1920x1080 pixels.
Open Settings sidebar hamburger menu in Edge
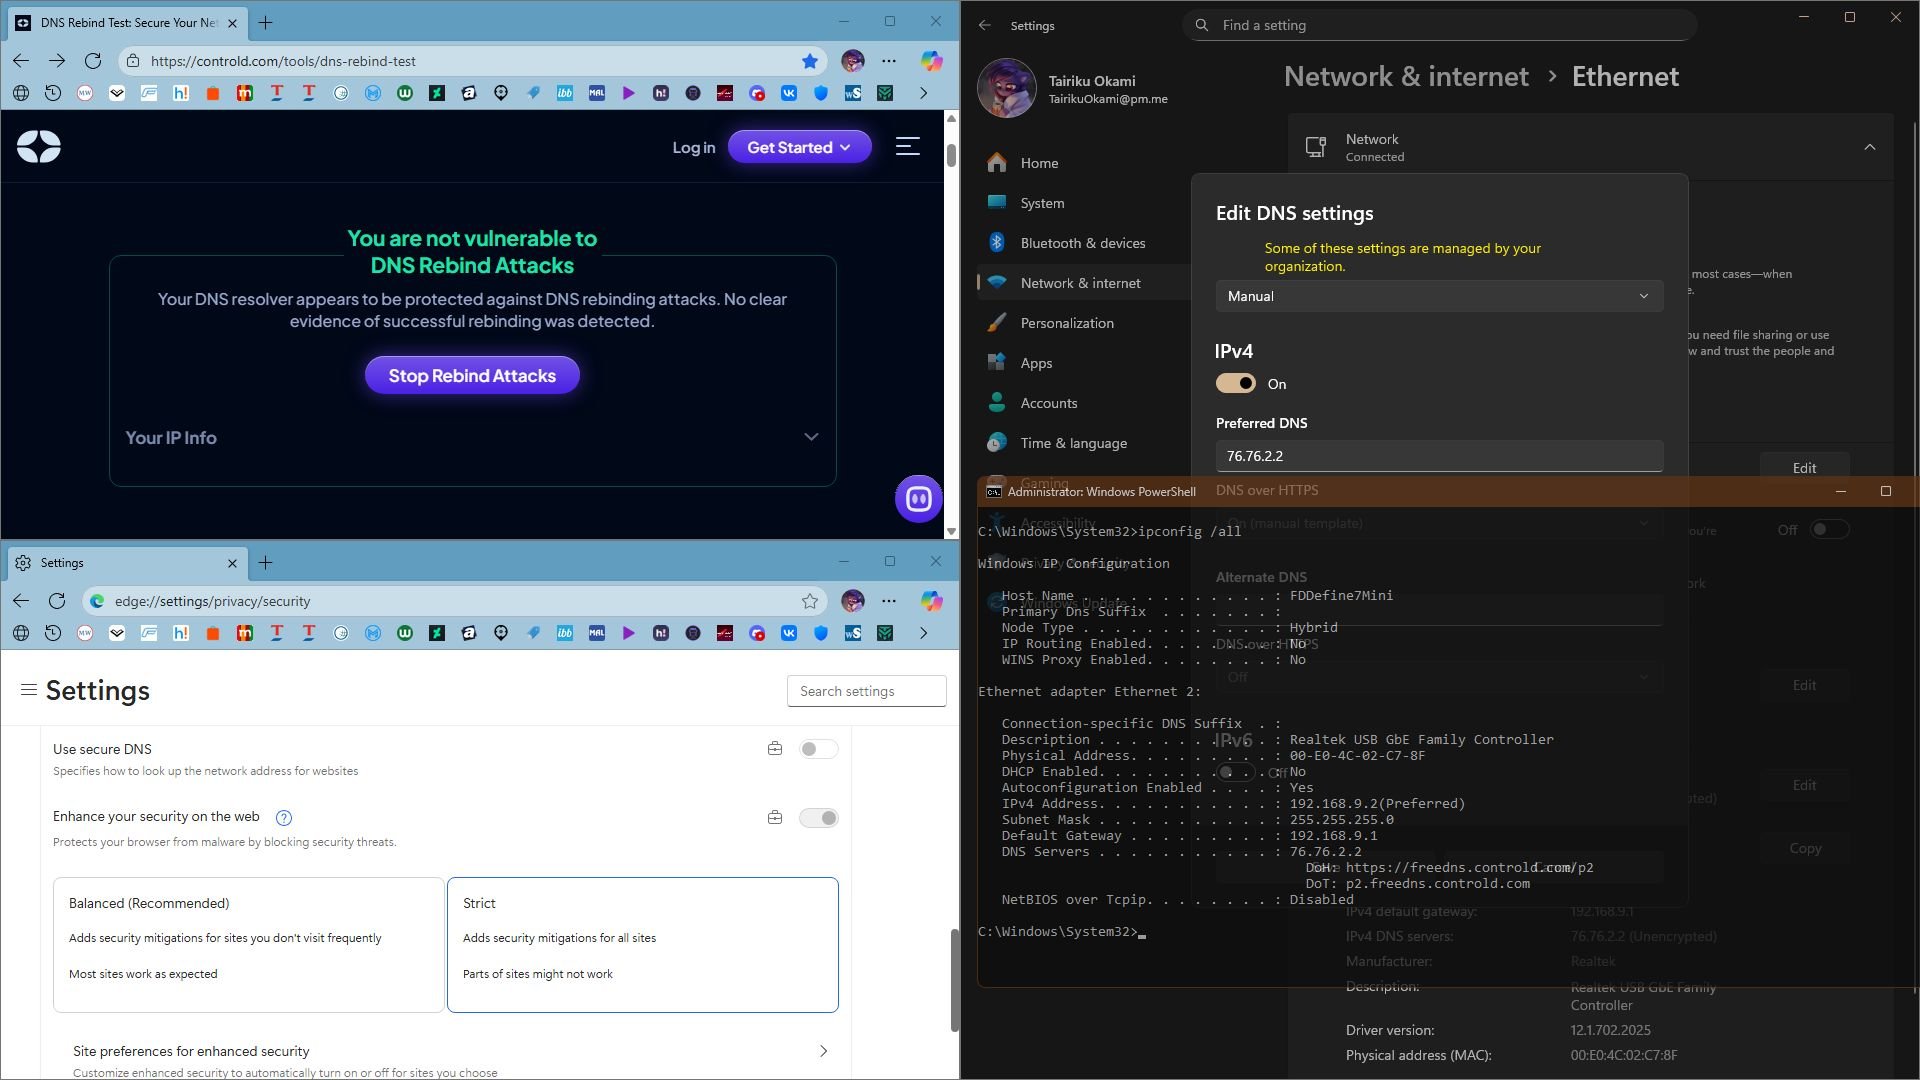pos(29,690)
